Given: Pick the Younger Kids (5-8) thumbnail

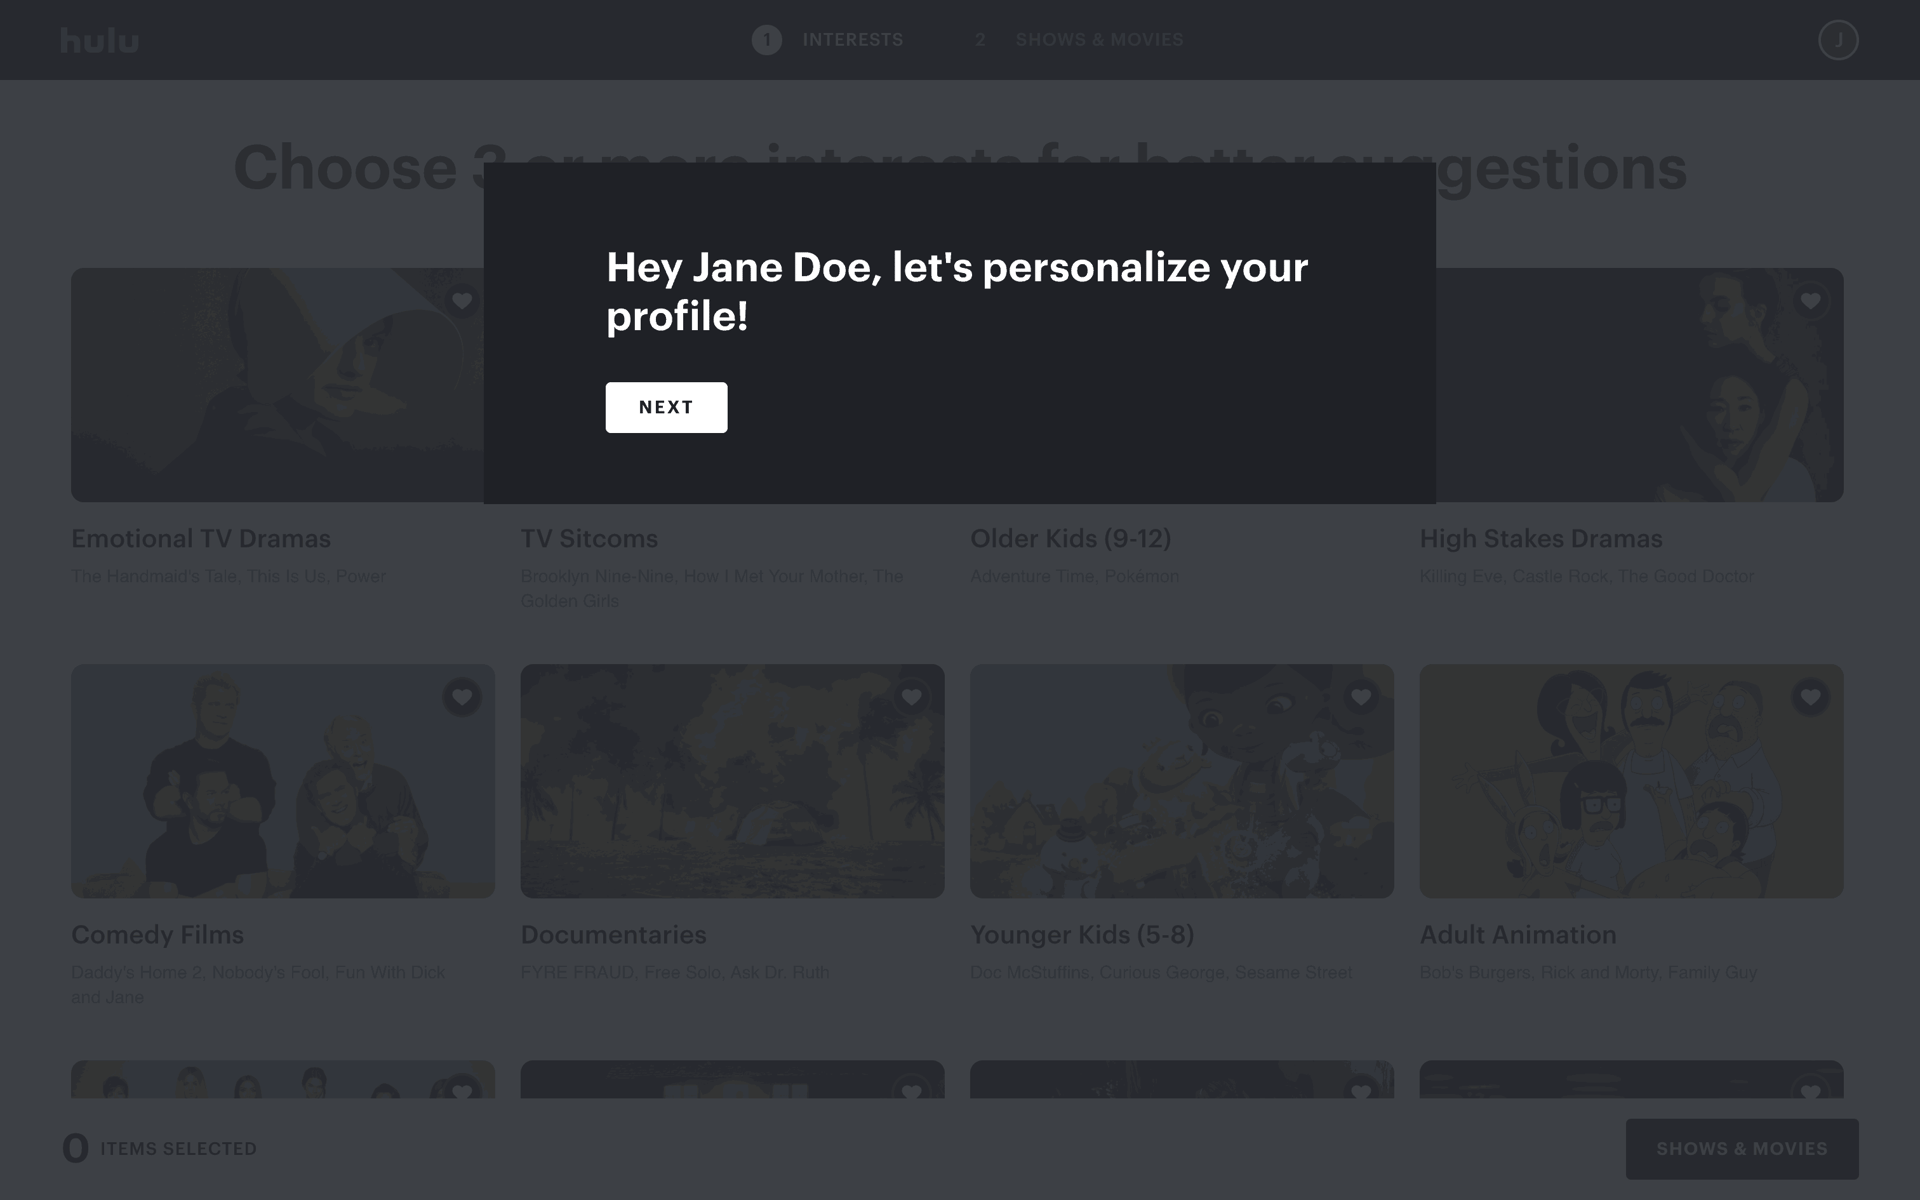Looking at the screenshot, I should 1182,781.
